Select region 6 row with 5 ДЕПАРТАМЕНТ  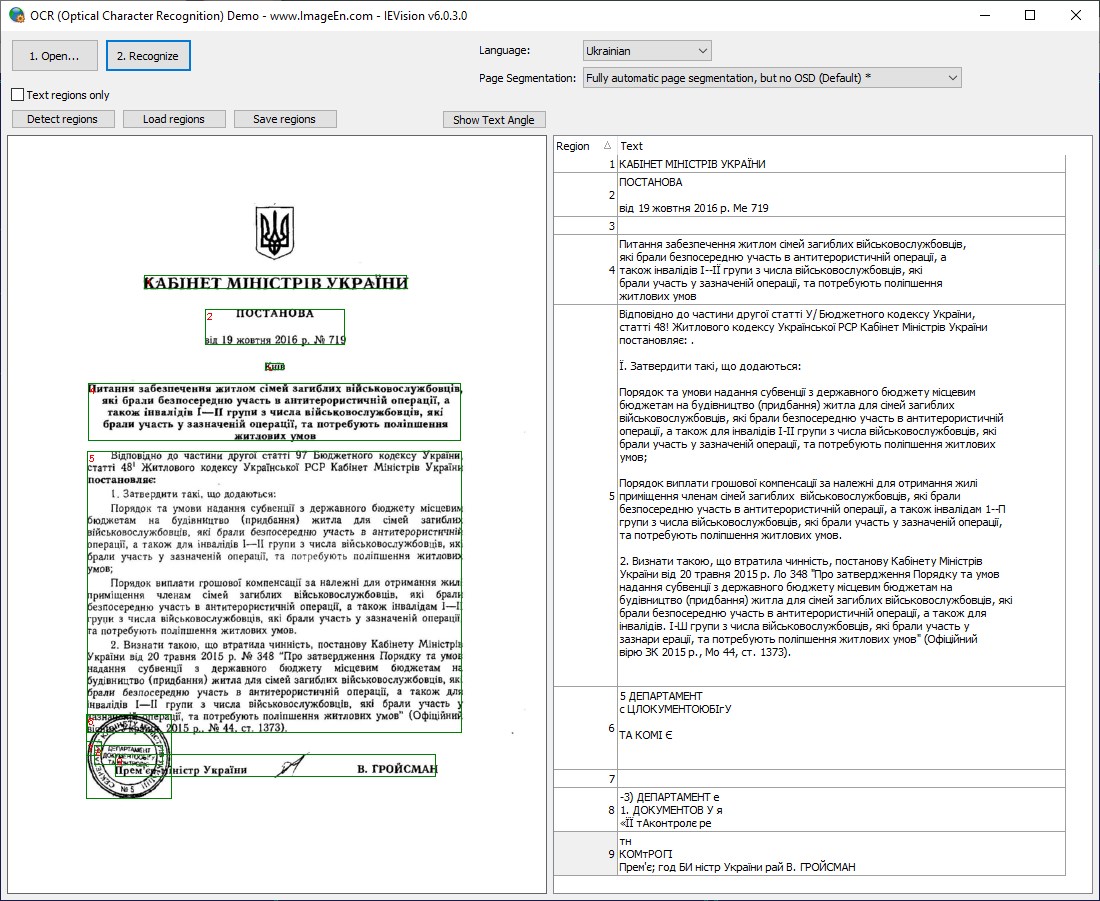(x=810, y=728)
